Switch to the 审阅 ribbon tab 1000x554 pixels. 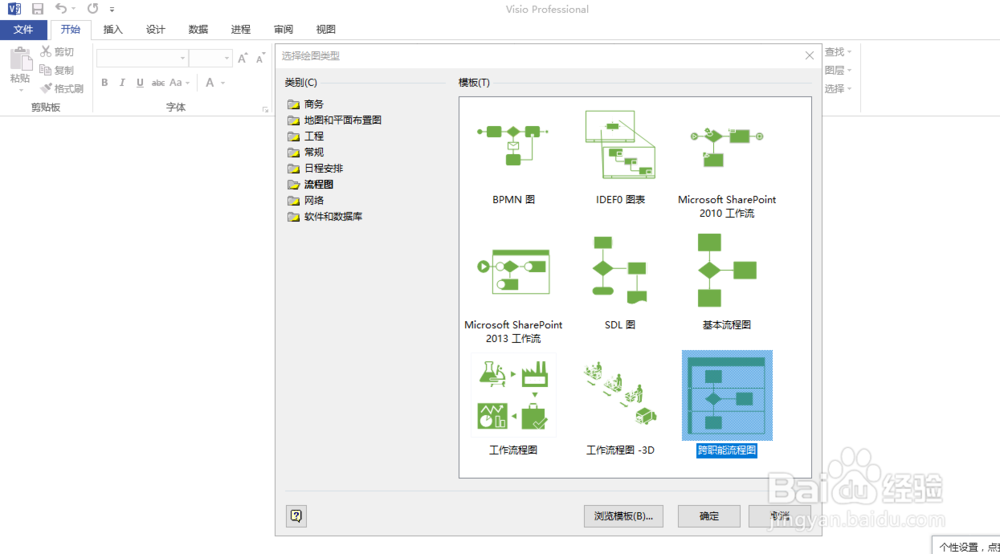coord(283,29)
